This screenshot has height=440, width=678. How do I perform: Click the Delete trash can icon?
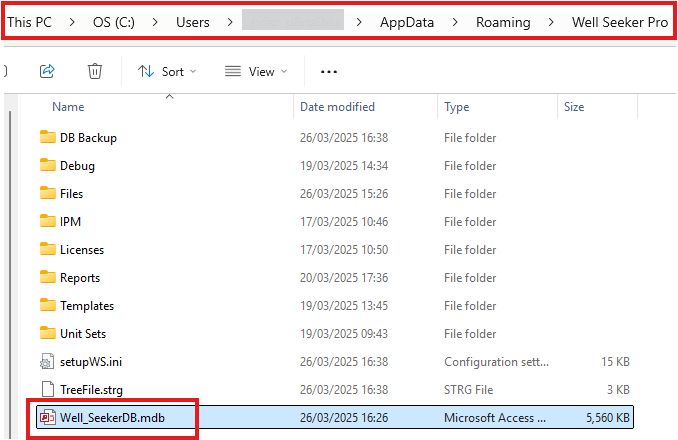(x=95, y=71)
